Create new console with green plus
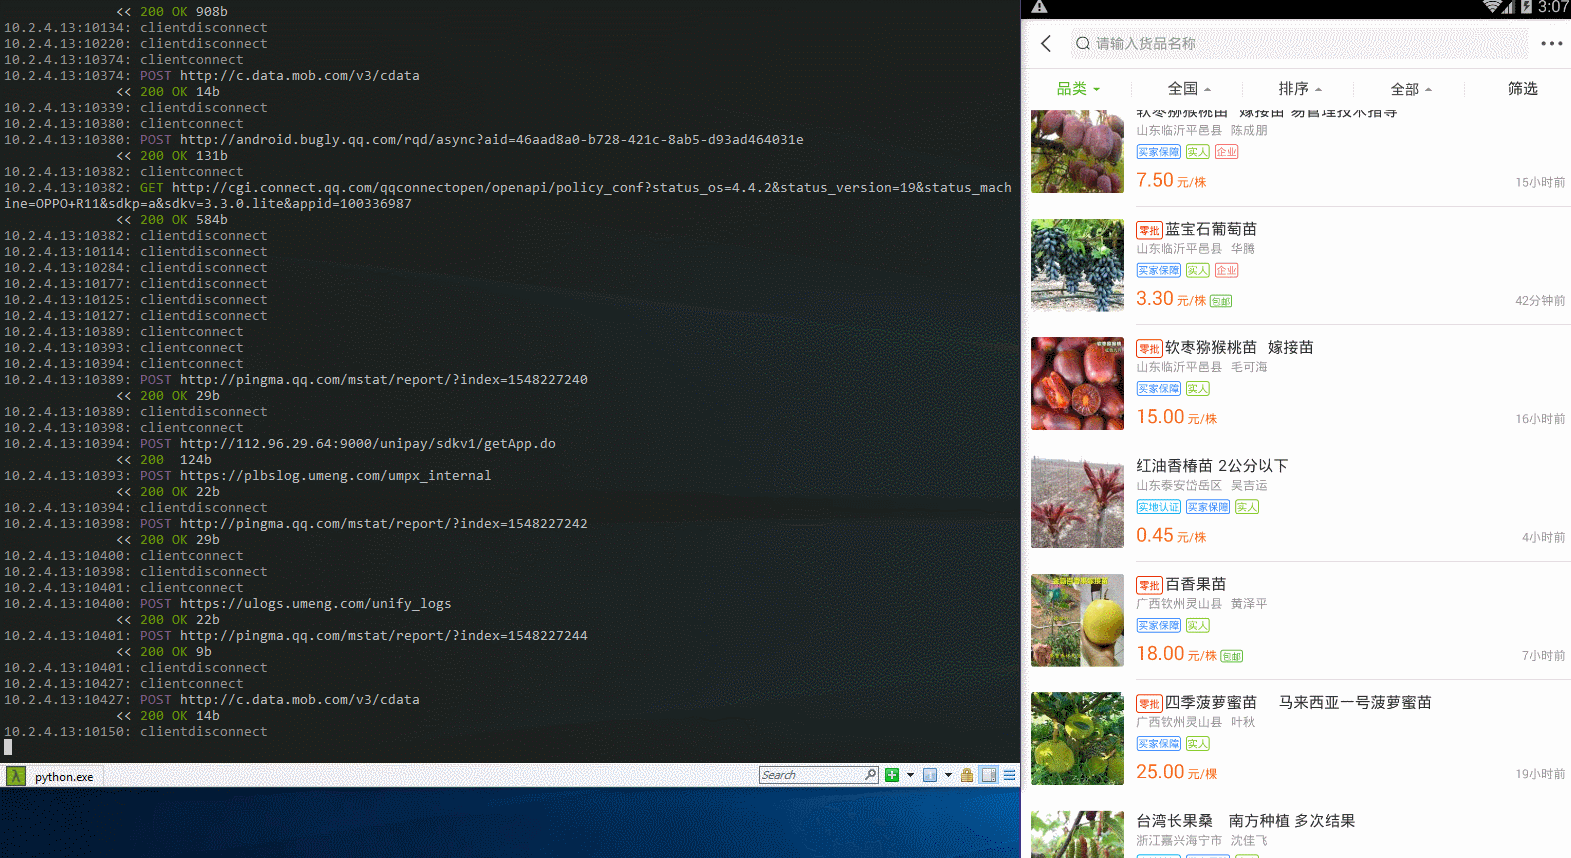Image resolution: width=1571 pixels, height=858 pixels. point(892,775)
